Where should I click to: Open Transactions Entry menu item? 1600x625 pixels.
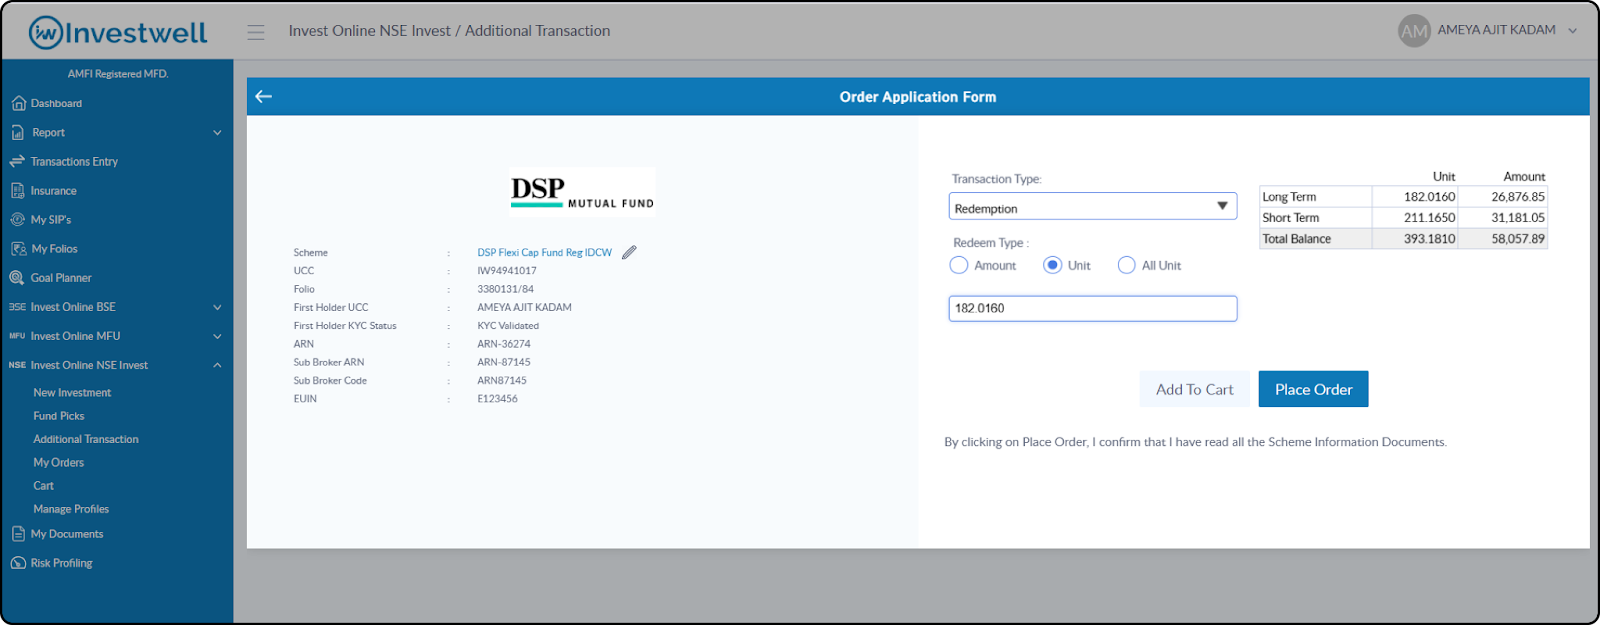coord(74,161)
